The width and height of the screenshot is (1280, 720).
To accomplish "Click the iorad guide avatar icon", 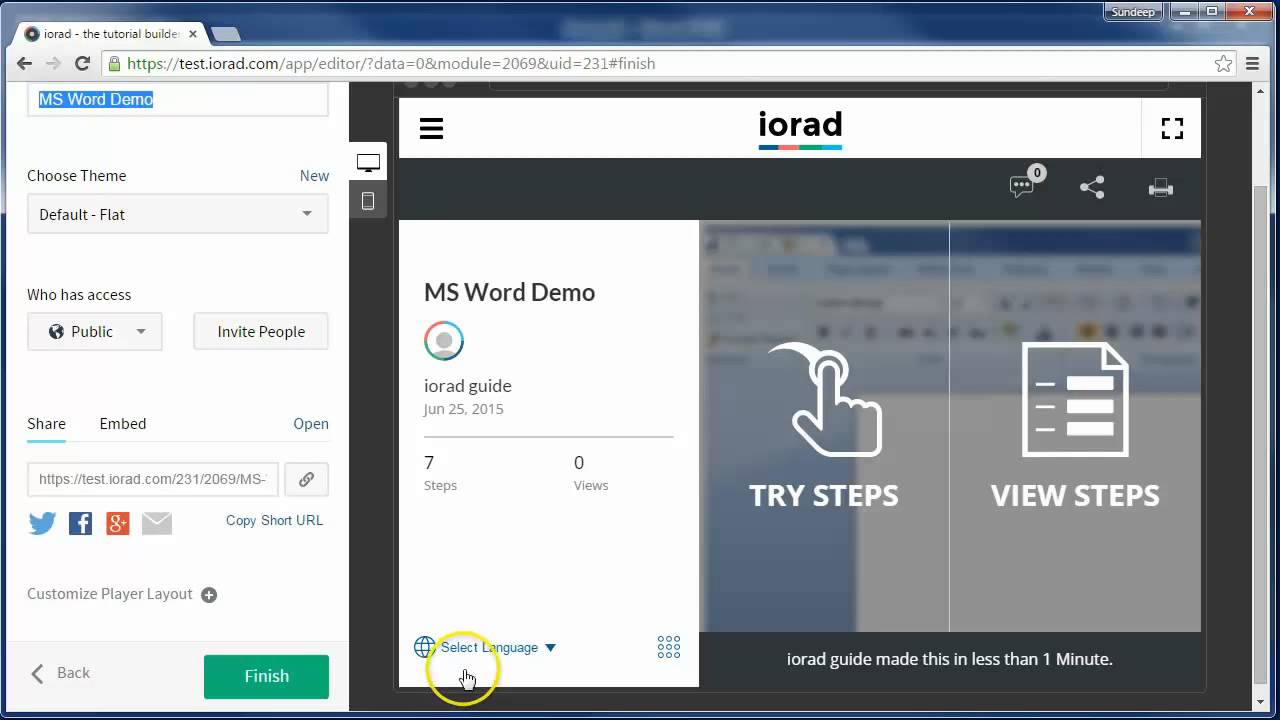I will 444,340.
